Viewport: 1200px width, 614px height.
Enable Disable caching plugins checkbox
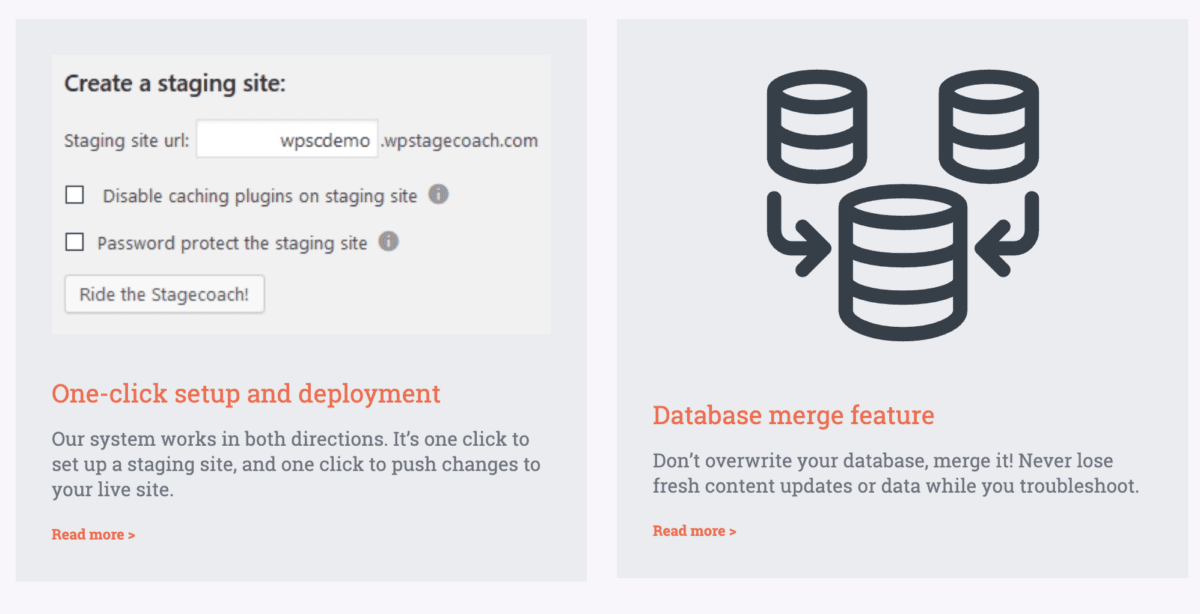[x=75, y=195]
